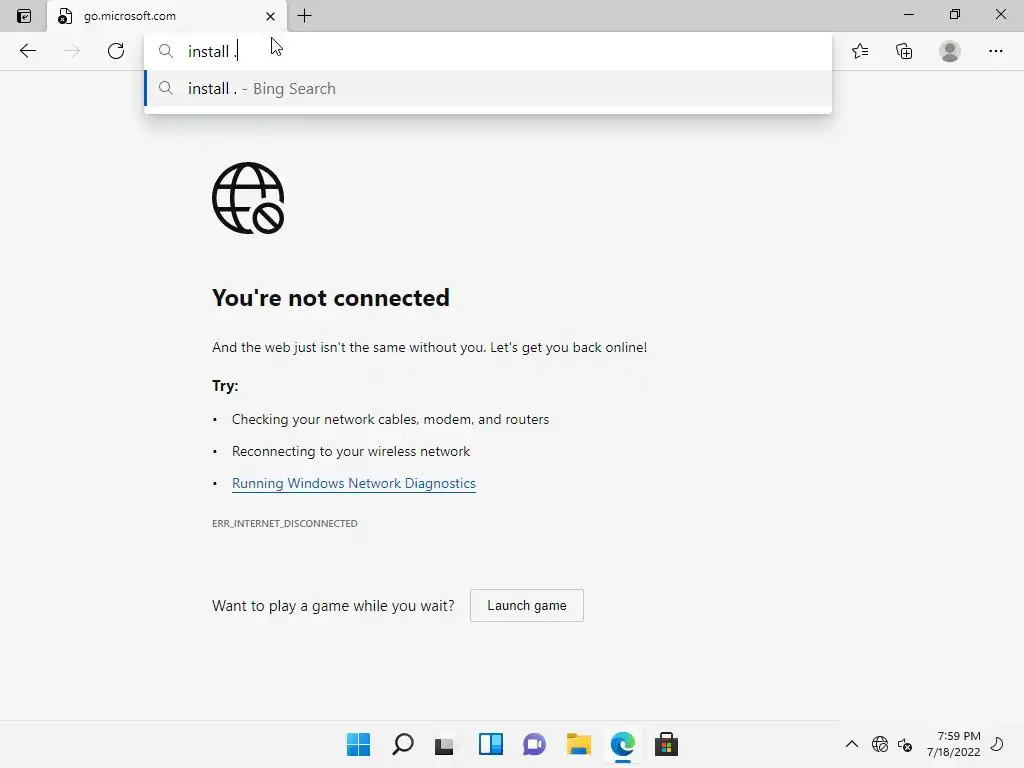Open the focus assist moon icon

tap(997, 744)
